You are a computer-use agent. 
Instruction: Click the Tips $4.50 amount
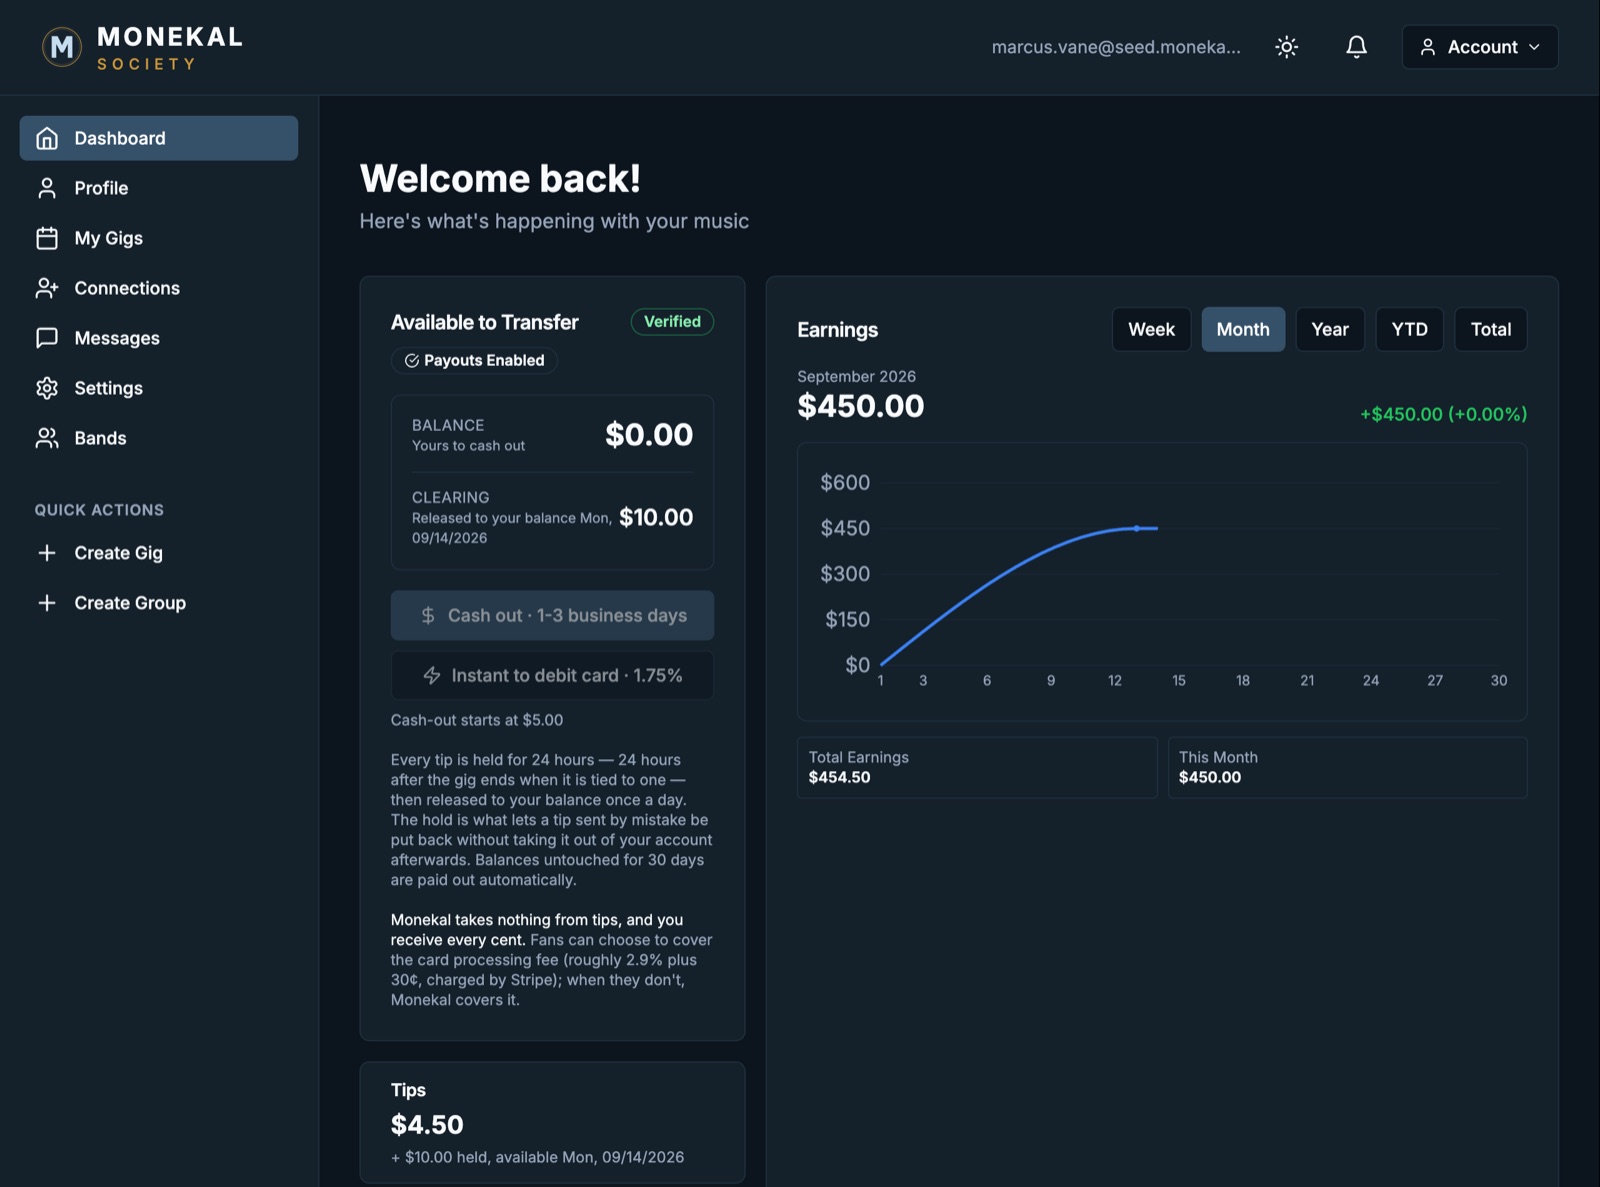click(x=427, y=1124)
